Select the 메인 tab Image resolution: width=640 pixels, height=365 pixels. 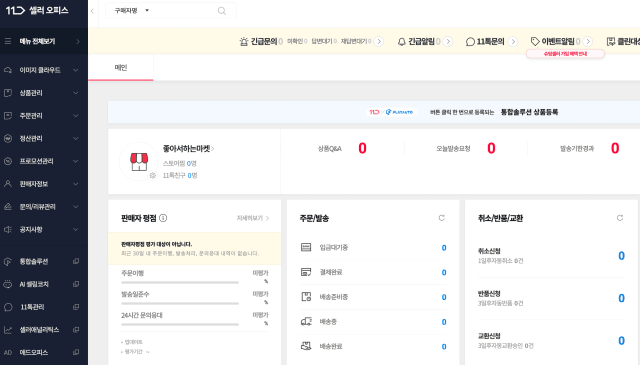121,68
